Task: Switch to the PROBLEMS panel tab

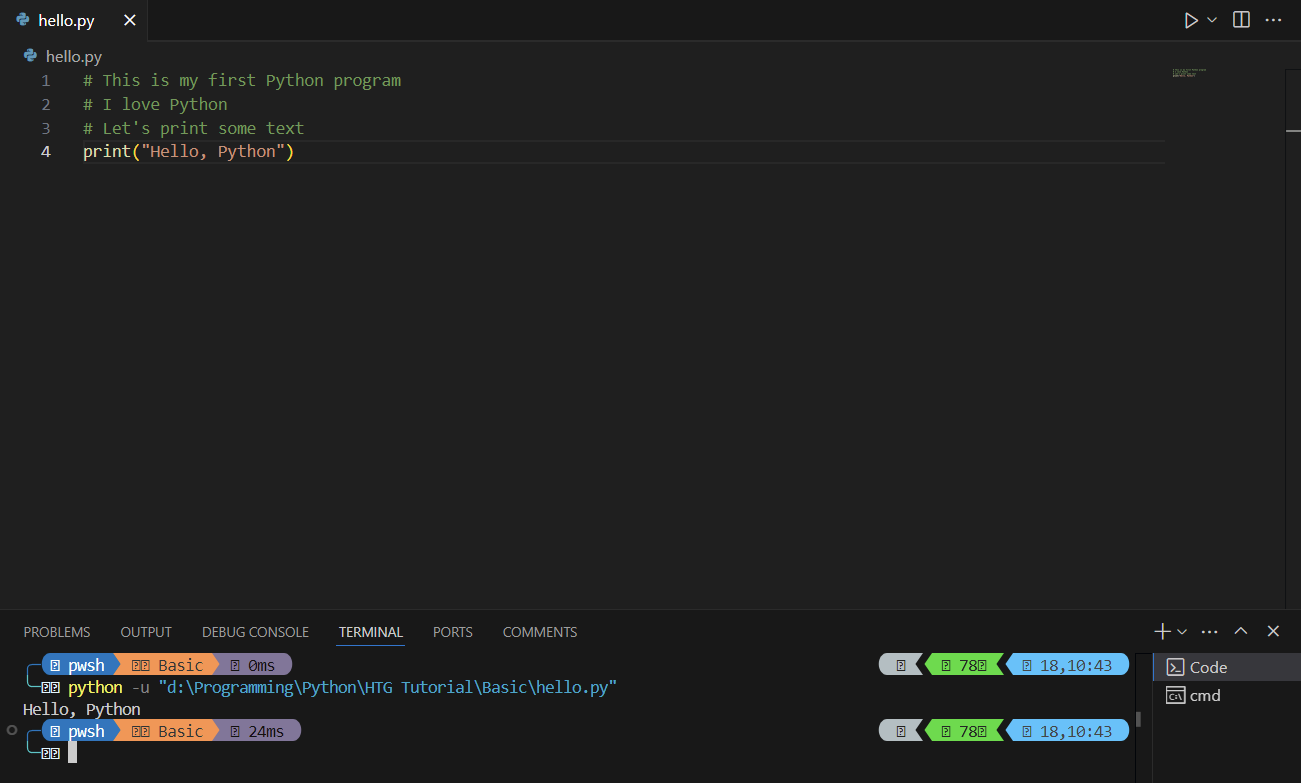Action: 57,632
